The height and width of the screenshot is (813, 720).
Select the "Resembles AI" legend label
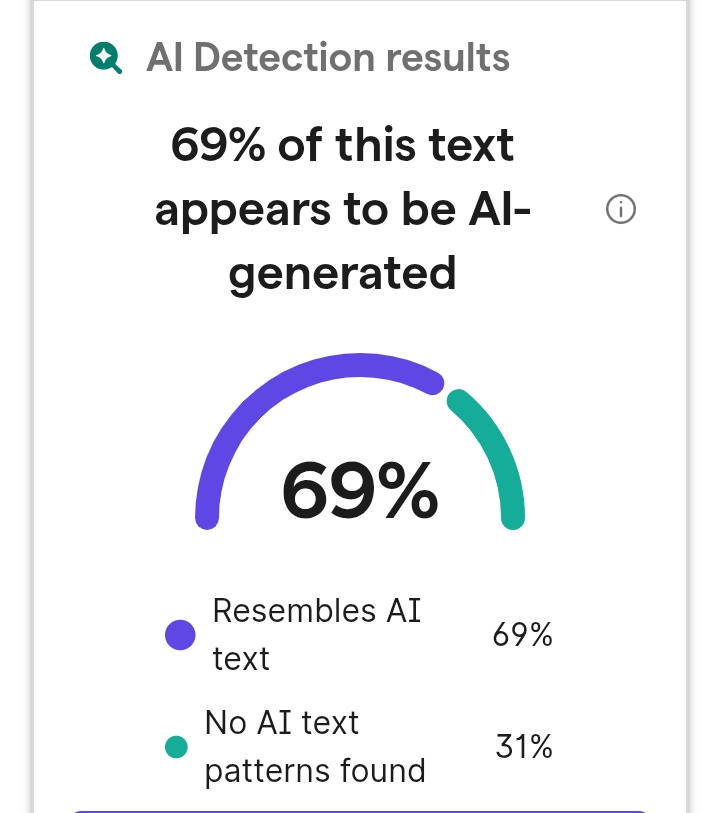pos(317,610)
